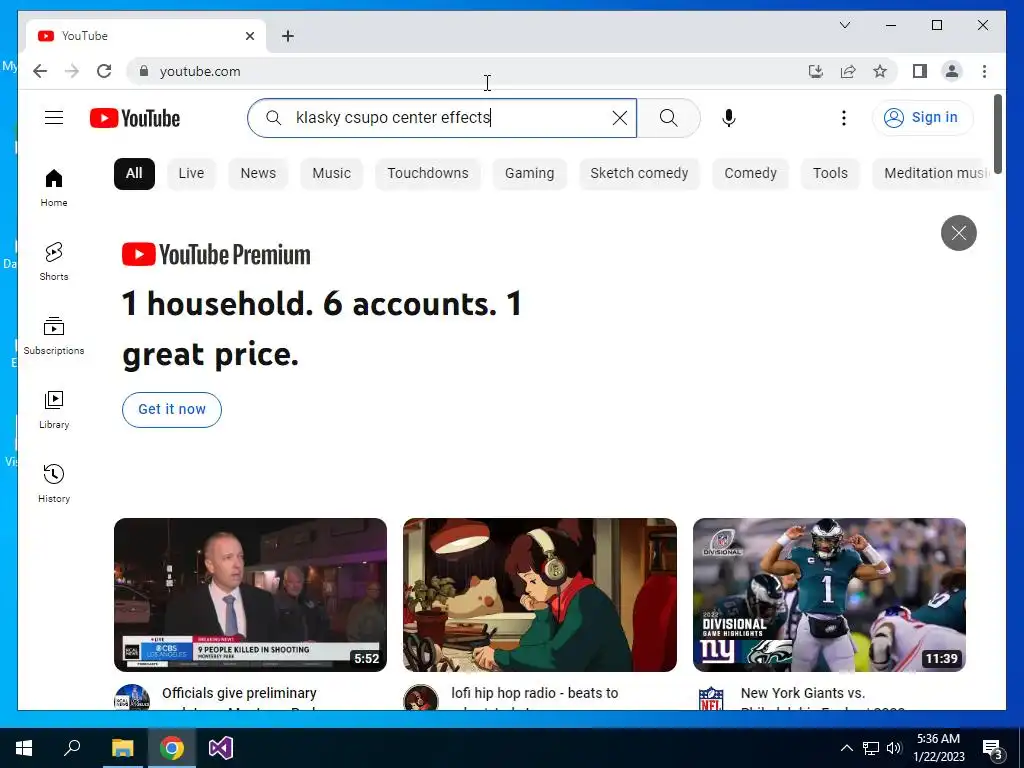The image size is (1024, 768).
Task: Select the Gaming filter chip
Action: click(530, 174)
